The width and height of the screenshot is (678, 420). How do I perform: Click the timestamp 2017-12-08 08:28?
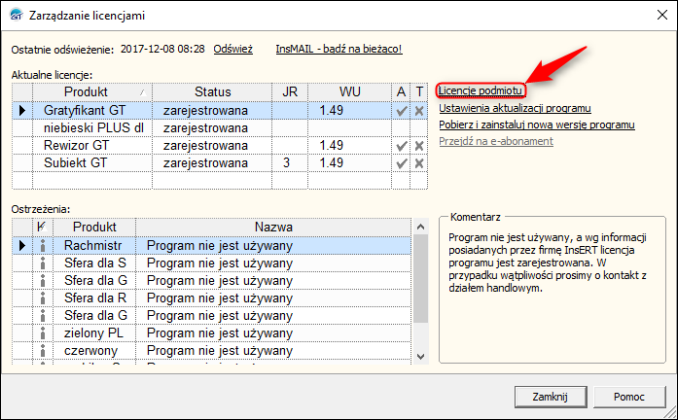click(162, 49)
